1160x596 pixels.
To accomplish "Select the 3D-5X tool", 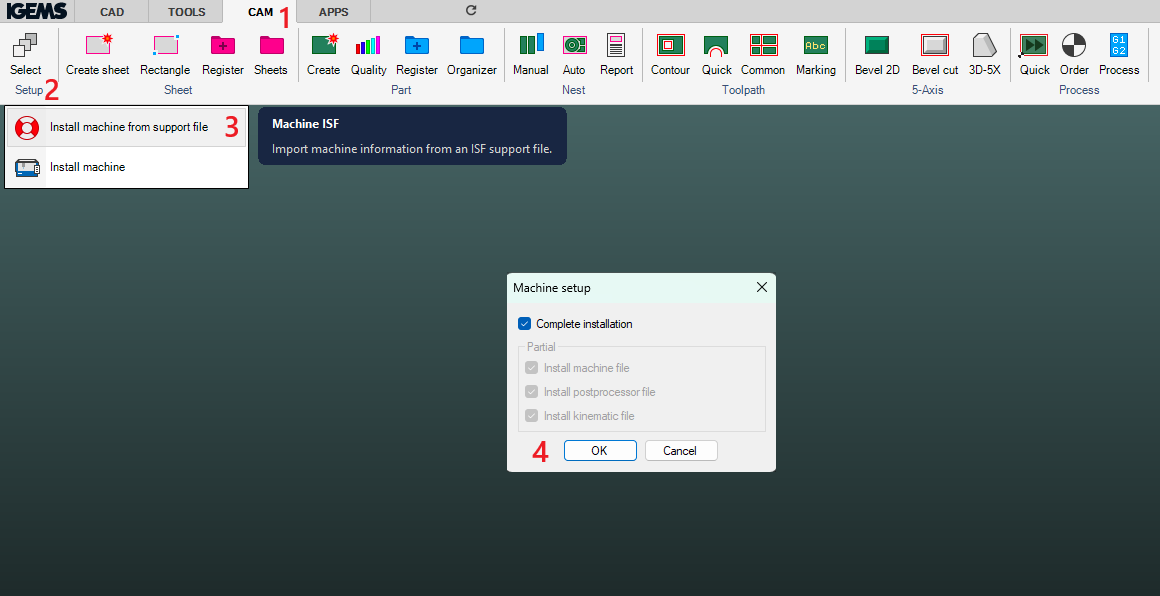I will click(985, 46).
